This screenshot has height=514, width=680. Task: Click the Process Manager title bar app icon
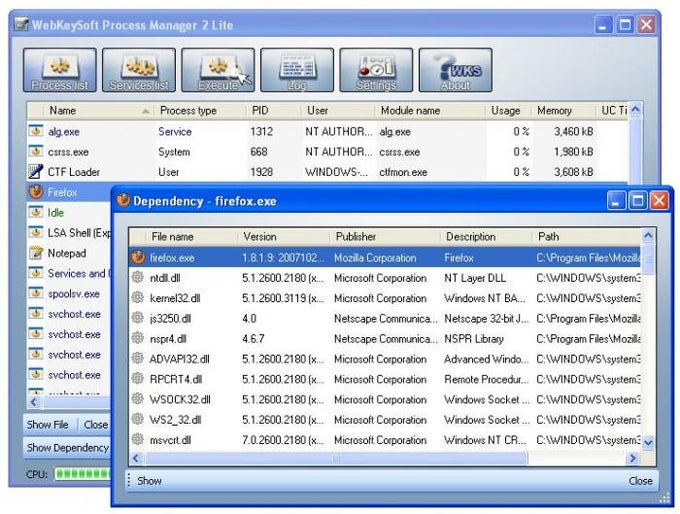21,24
